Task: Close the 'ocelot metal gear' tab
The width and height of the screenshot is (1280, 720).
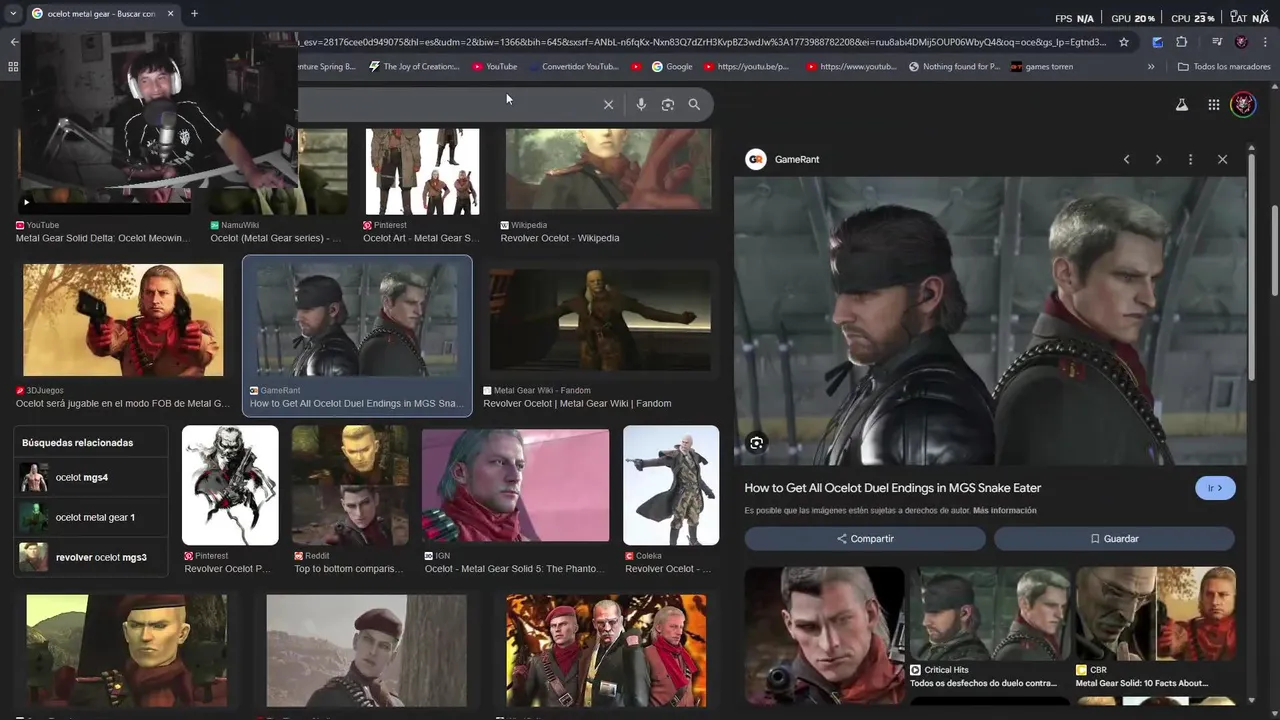Action: (170, 13)
